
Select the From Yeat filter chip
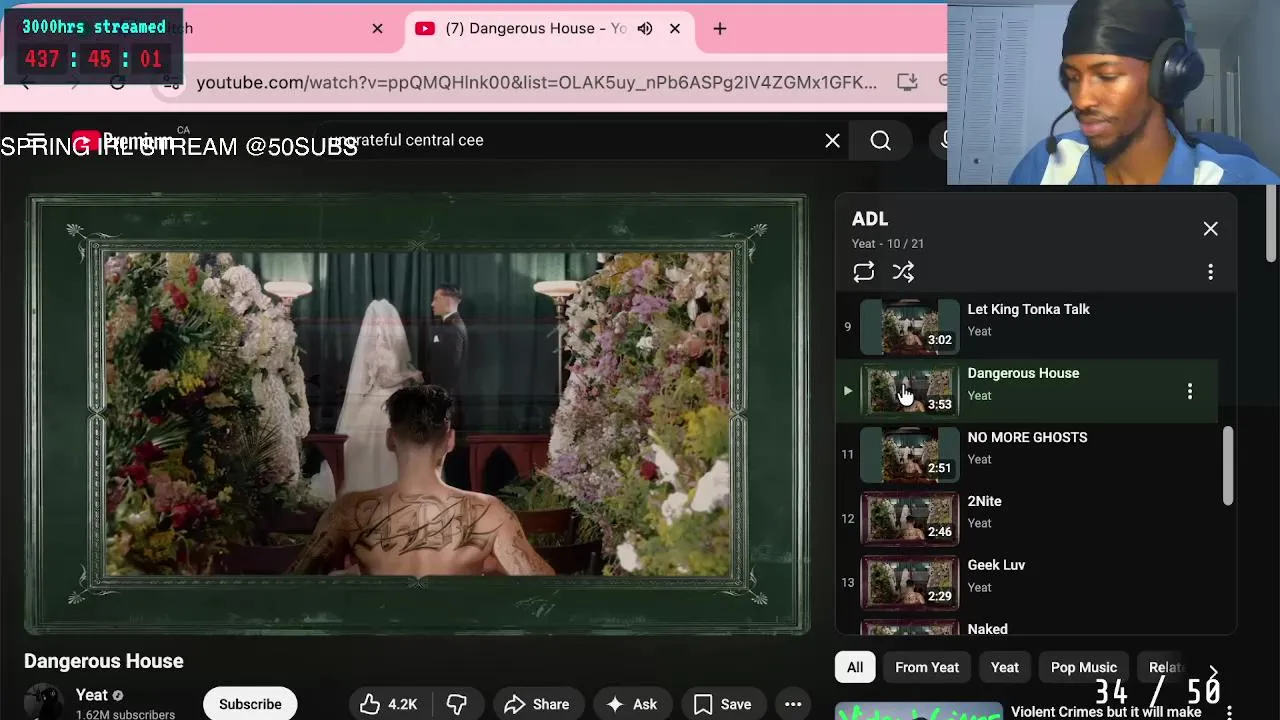(927, 667)
